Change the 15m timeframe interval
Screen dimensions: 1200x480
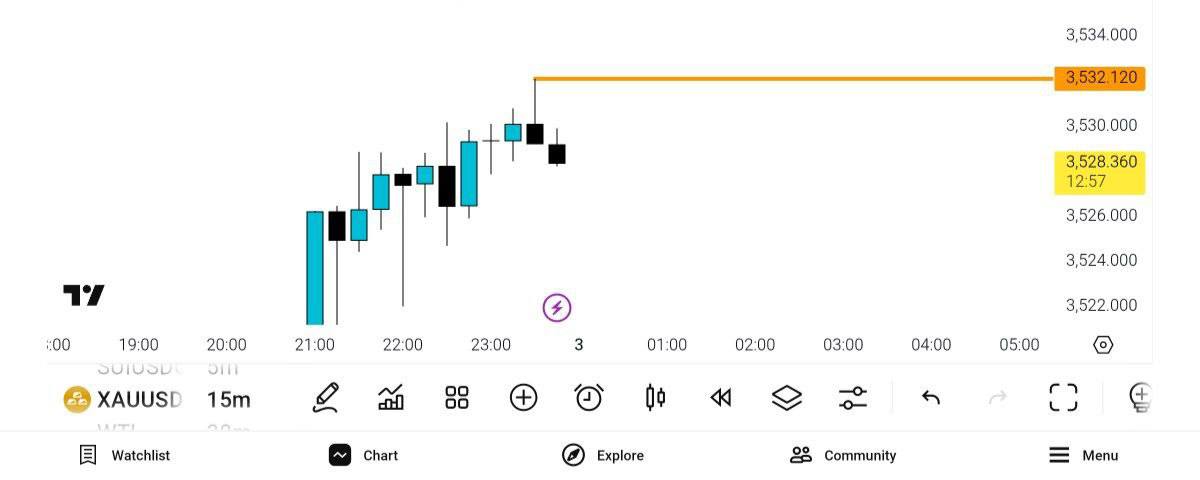[x=228, y=400]
